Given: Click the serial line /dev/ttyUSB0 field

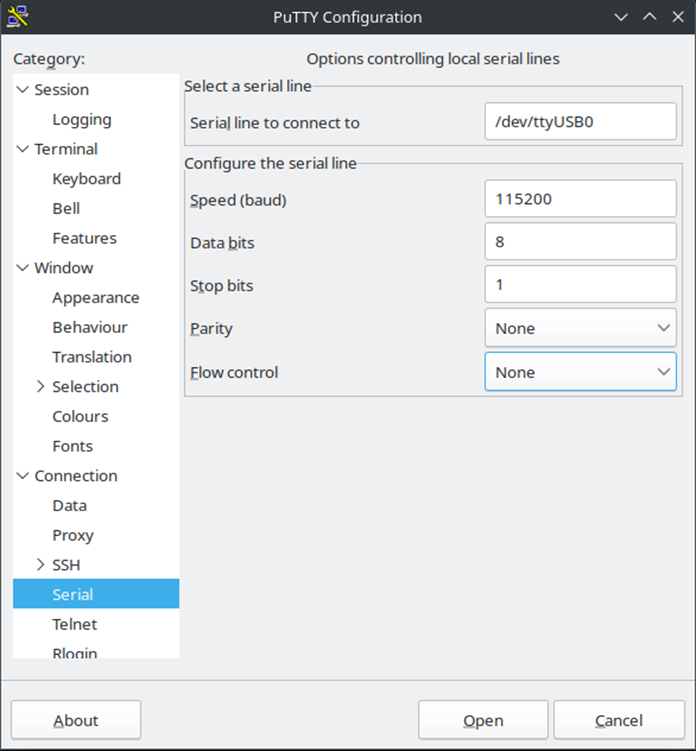Looking at the screenshot, I should (x=581, y=121).
